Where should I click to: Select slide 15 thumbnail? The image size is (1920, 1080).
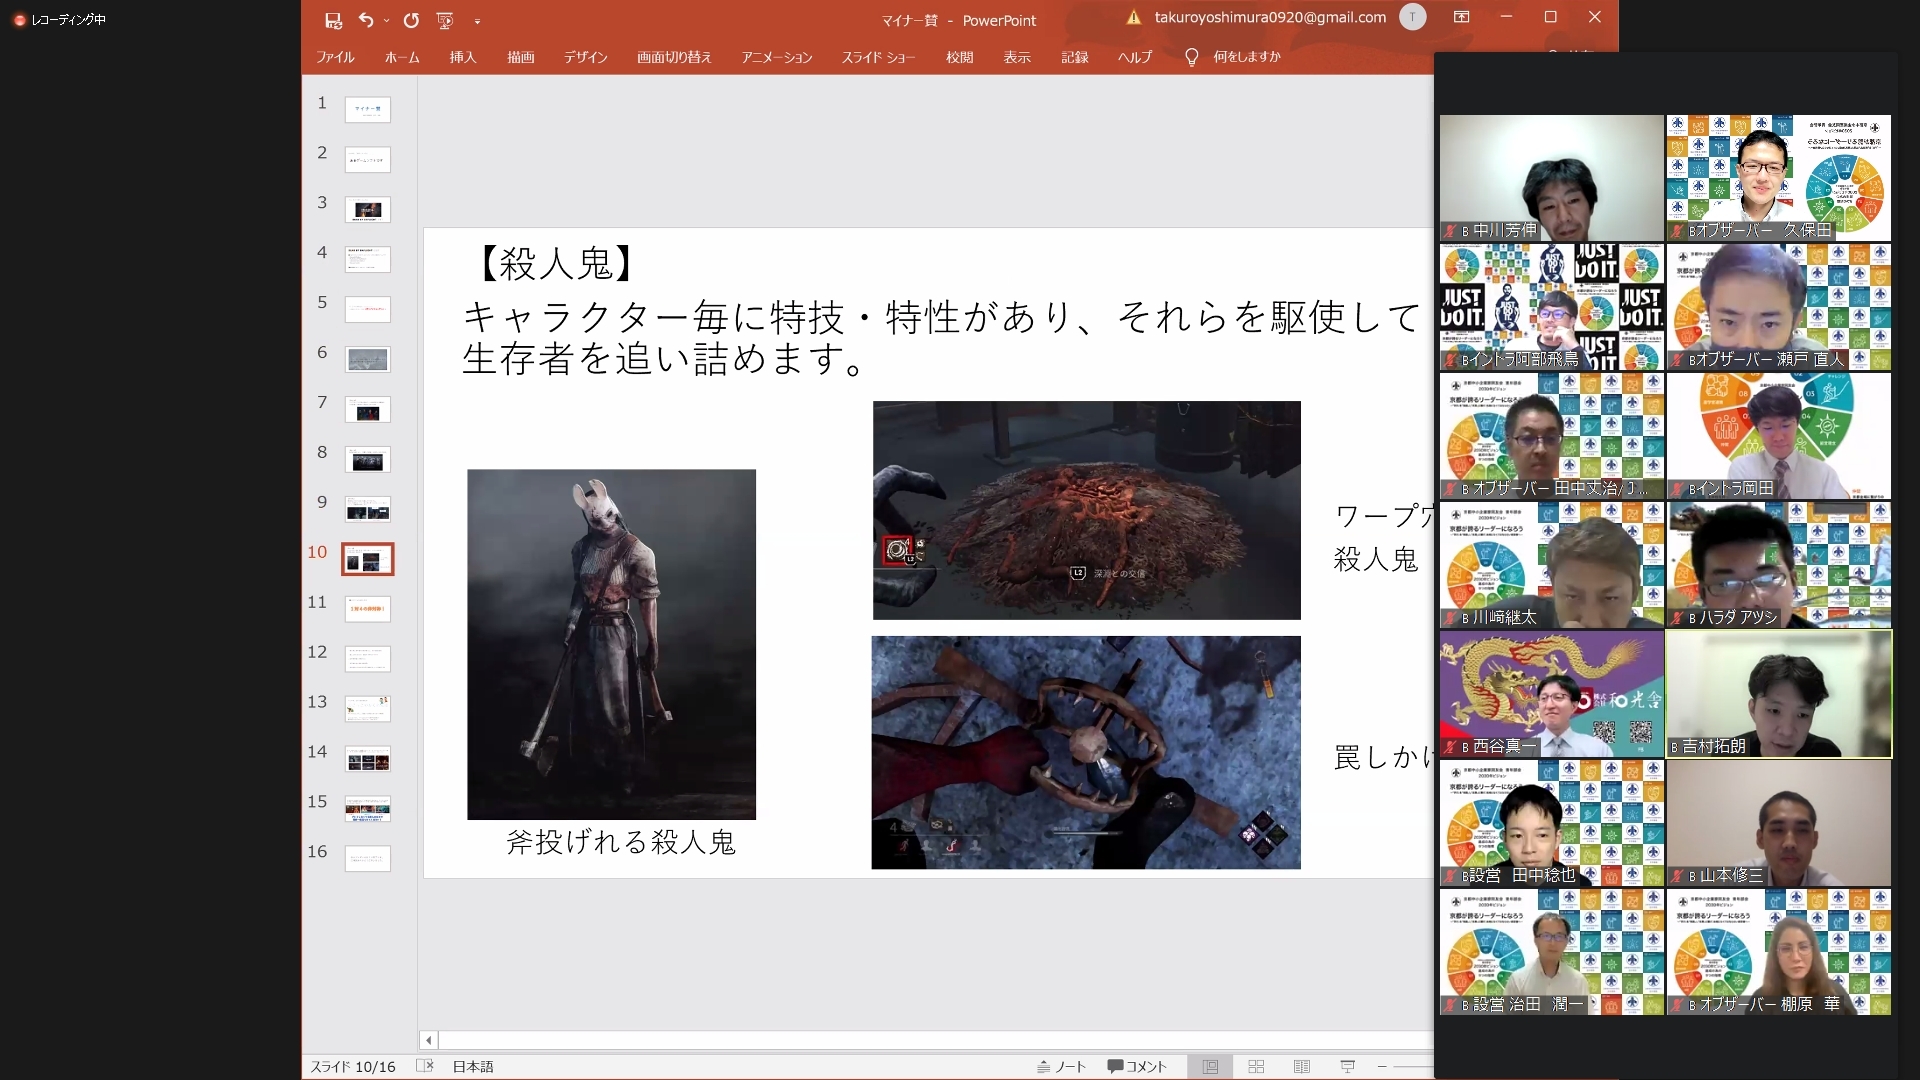point(368,808)
